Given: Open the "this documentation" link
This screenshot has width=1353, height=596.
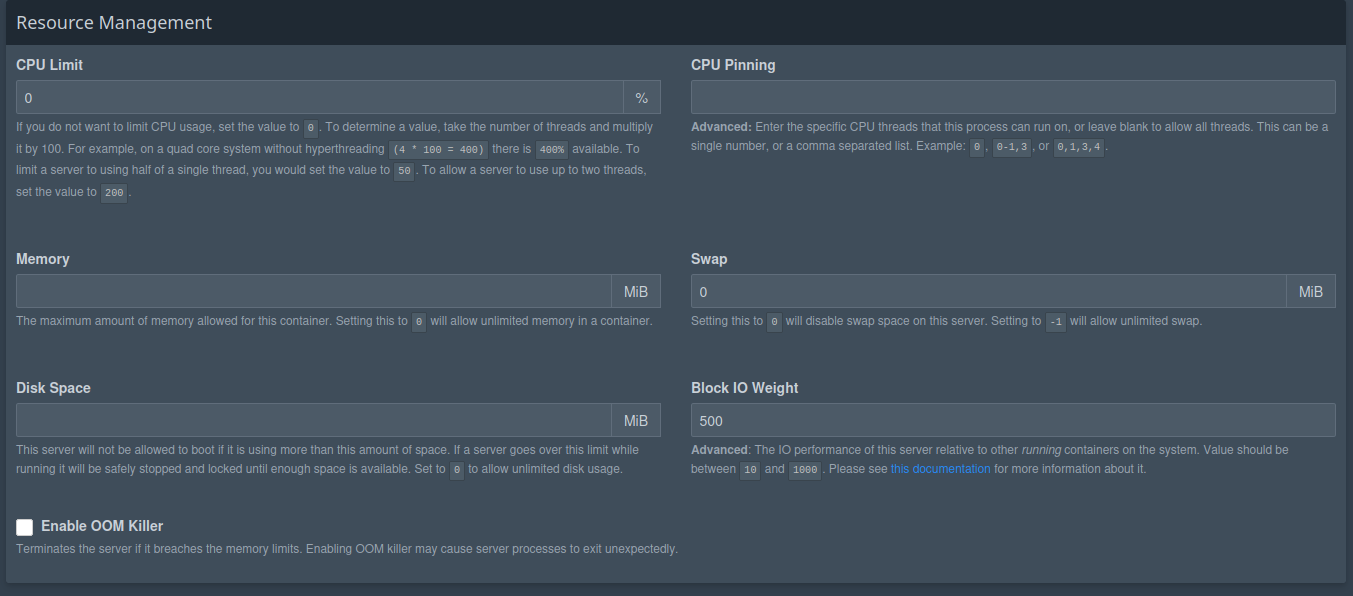Looking at the screenshot, I should click(x=940, y=469).
